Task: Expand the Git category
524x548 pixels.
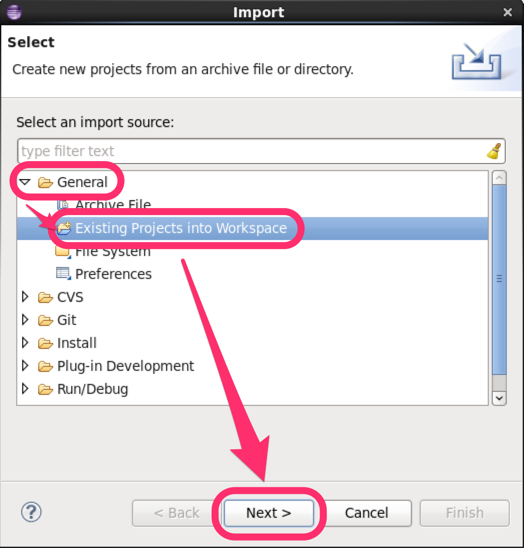Action: pos(25,319)
